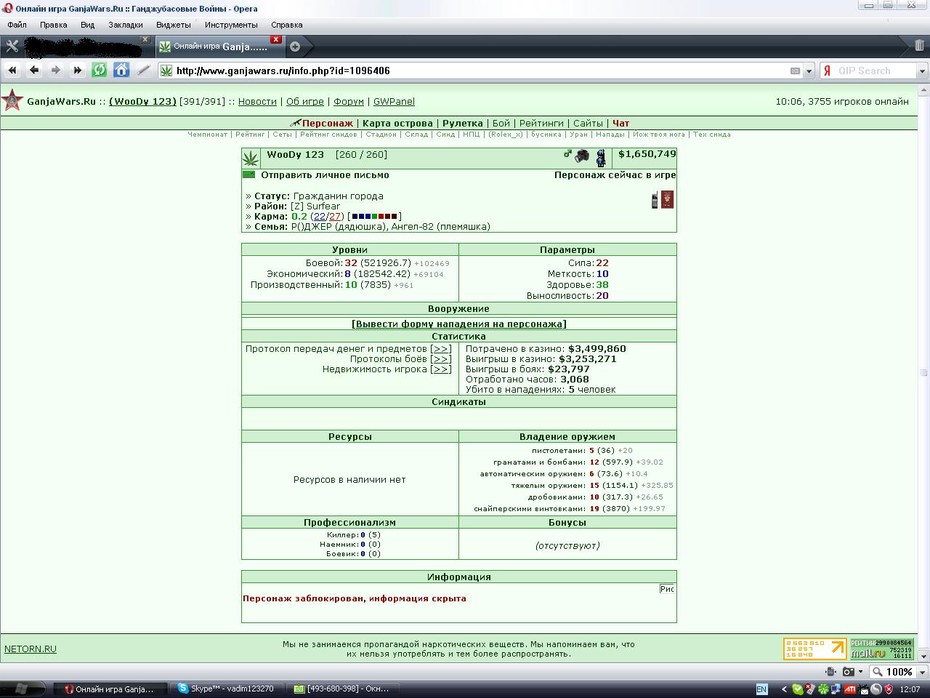This screenshot has height=698, width=930.
Task: Open the NETORN.RU footer link
Action: point(30,649)
